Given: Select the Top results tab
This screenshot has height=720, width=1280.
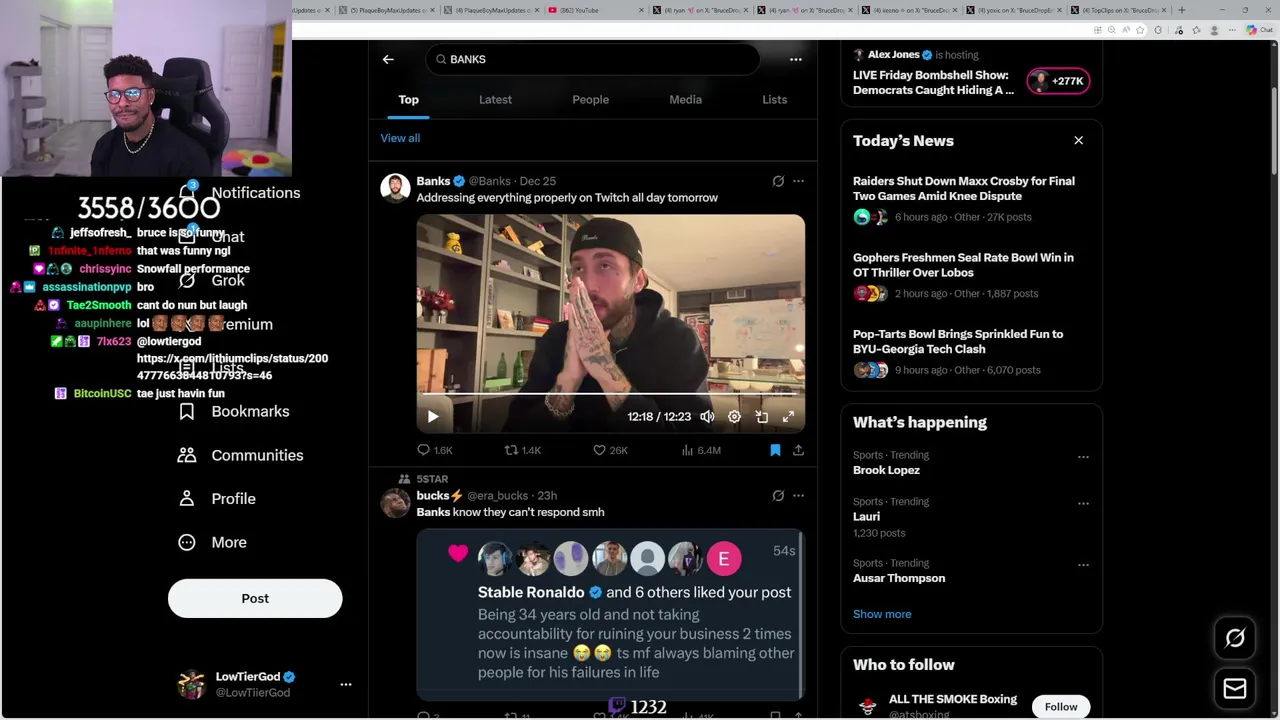Looking at the screenshot, I should tap(408, 99).
